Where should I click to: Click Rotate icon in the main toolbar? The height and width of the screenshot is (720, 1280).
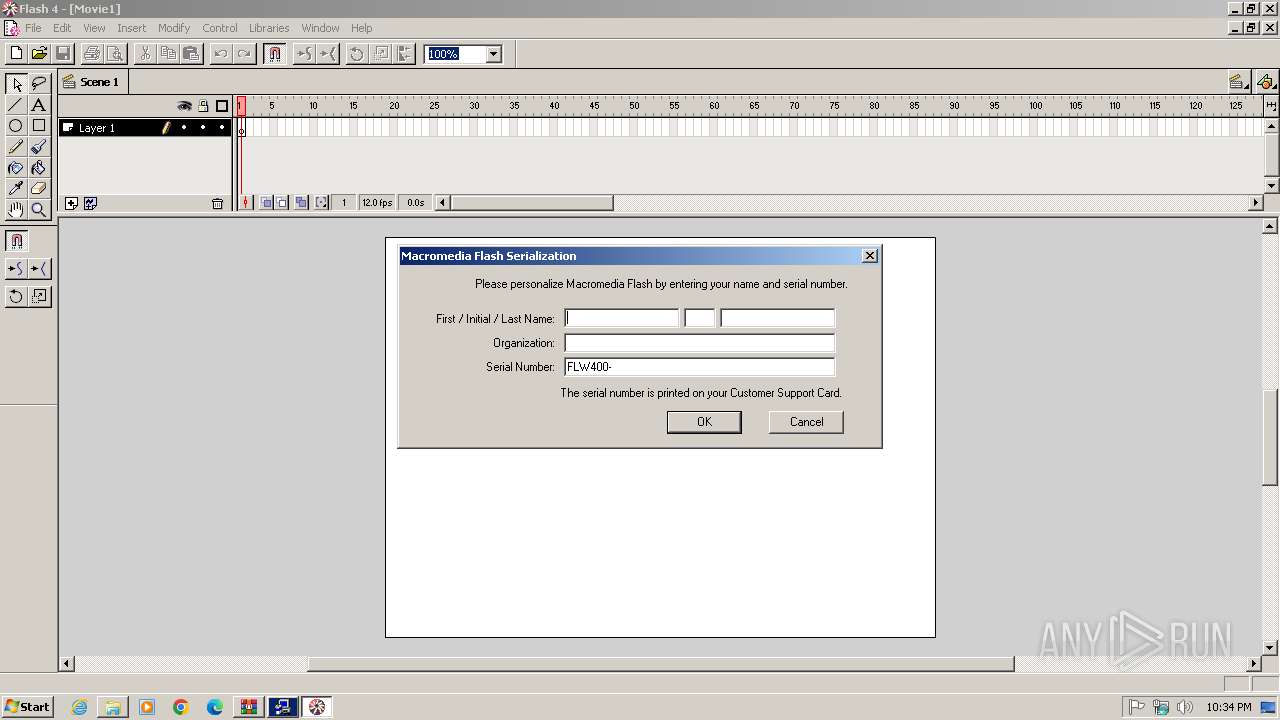(x=357, y=54)
